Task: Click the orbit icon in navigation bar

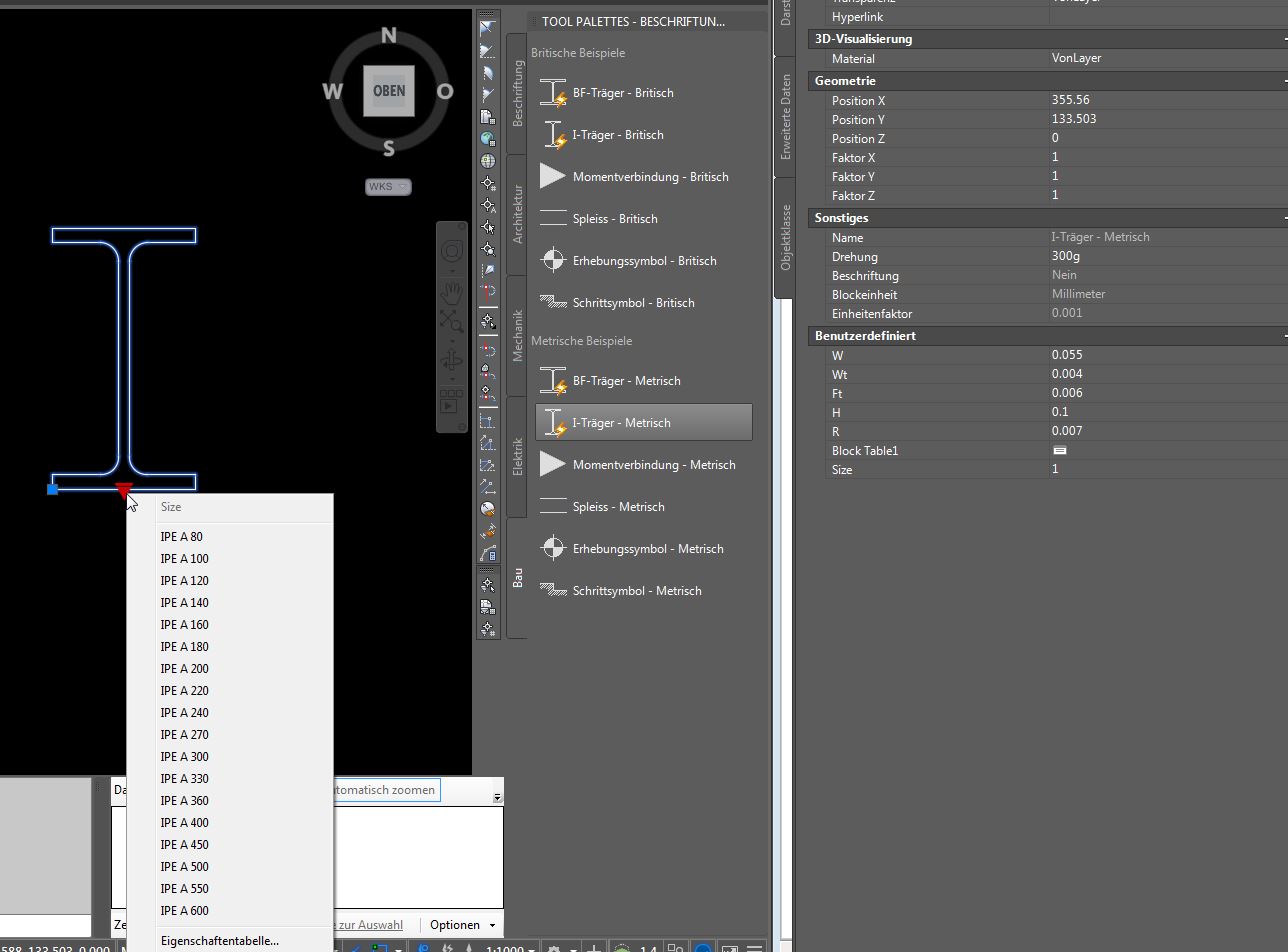Action: tap(452, 360)
